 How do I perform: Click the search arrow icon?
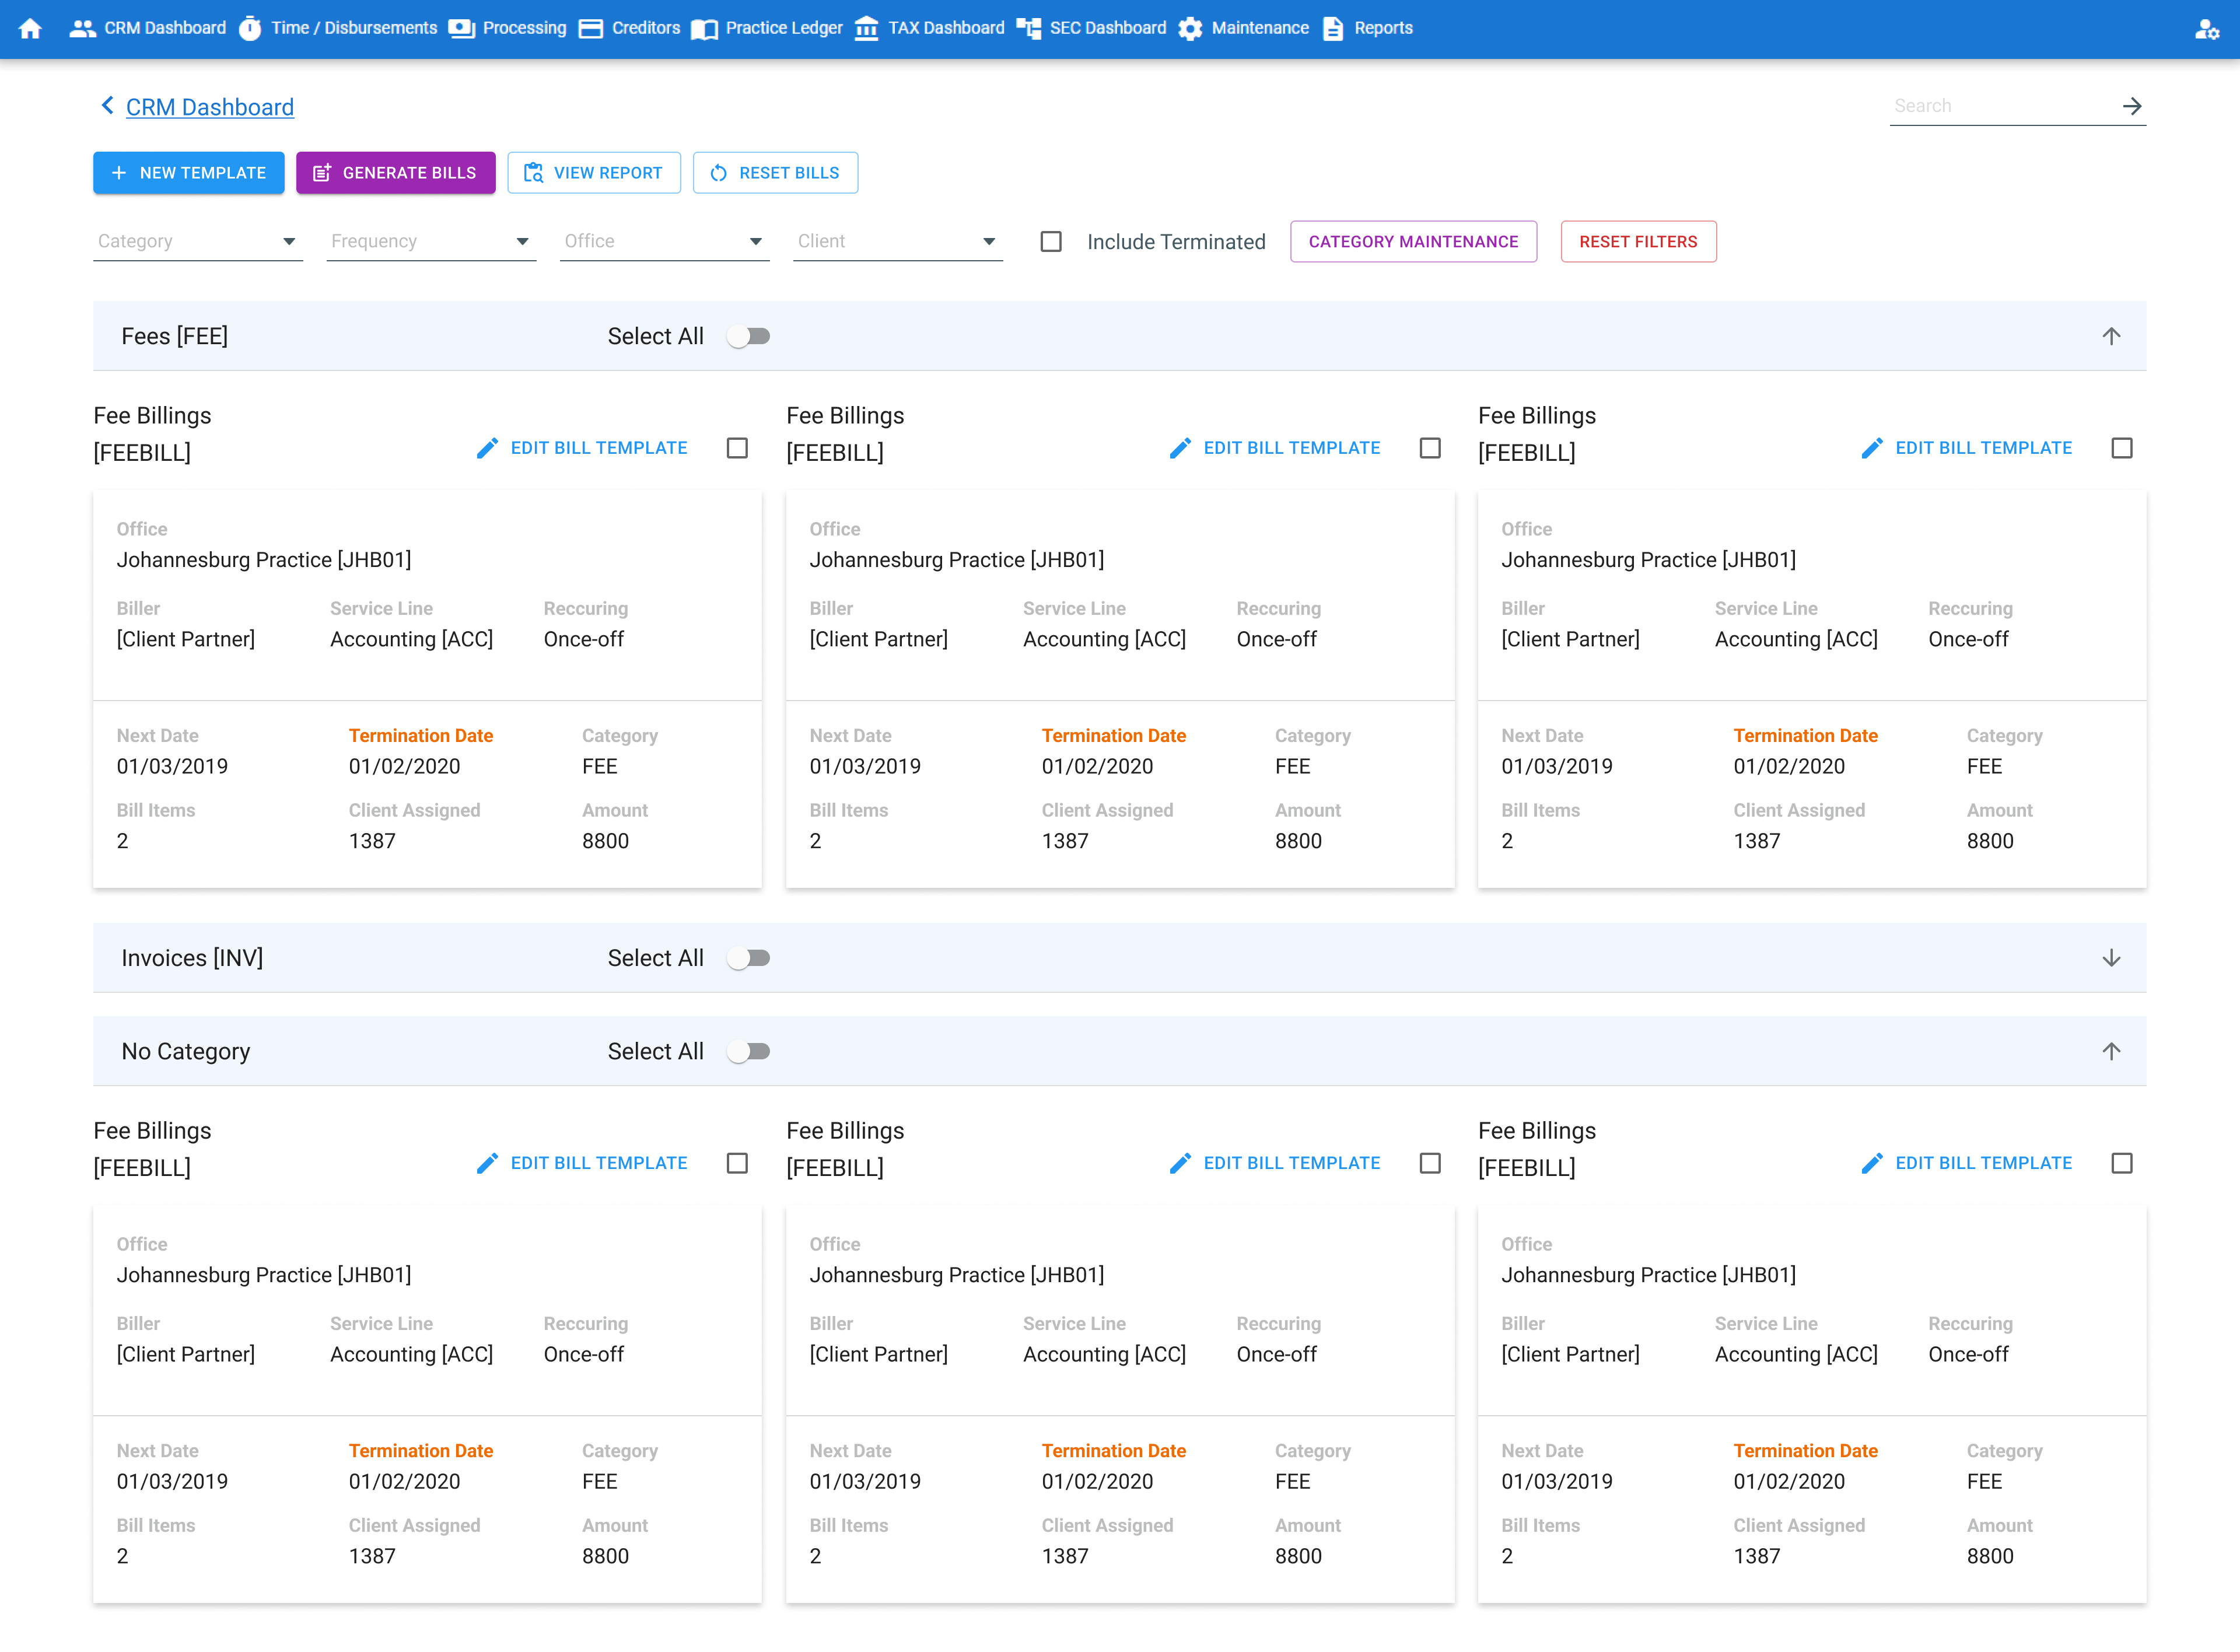tap(2132, 106)
